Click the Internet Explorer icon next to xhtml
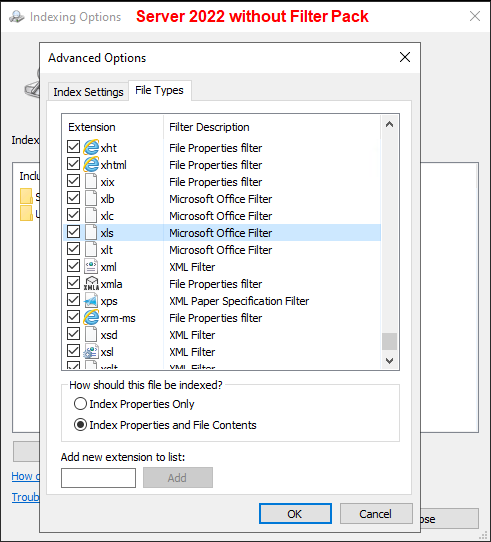The height and width of the screenshot is (542, 491). pos(91,165)
